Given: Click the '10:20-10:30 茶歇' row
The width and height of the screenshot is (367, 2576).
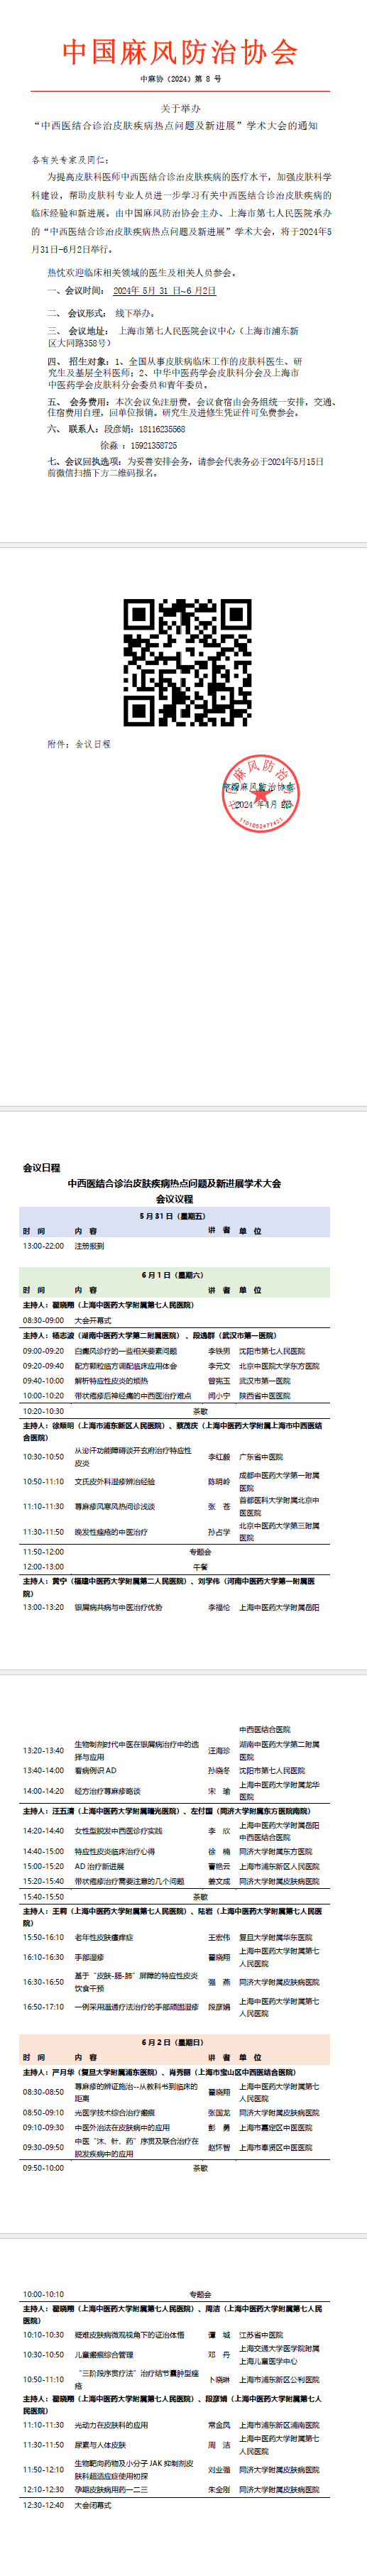Looking at the screenshot, I should click(x=174, y=1411).
